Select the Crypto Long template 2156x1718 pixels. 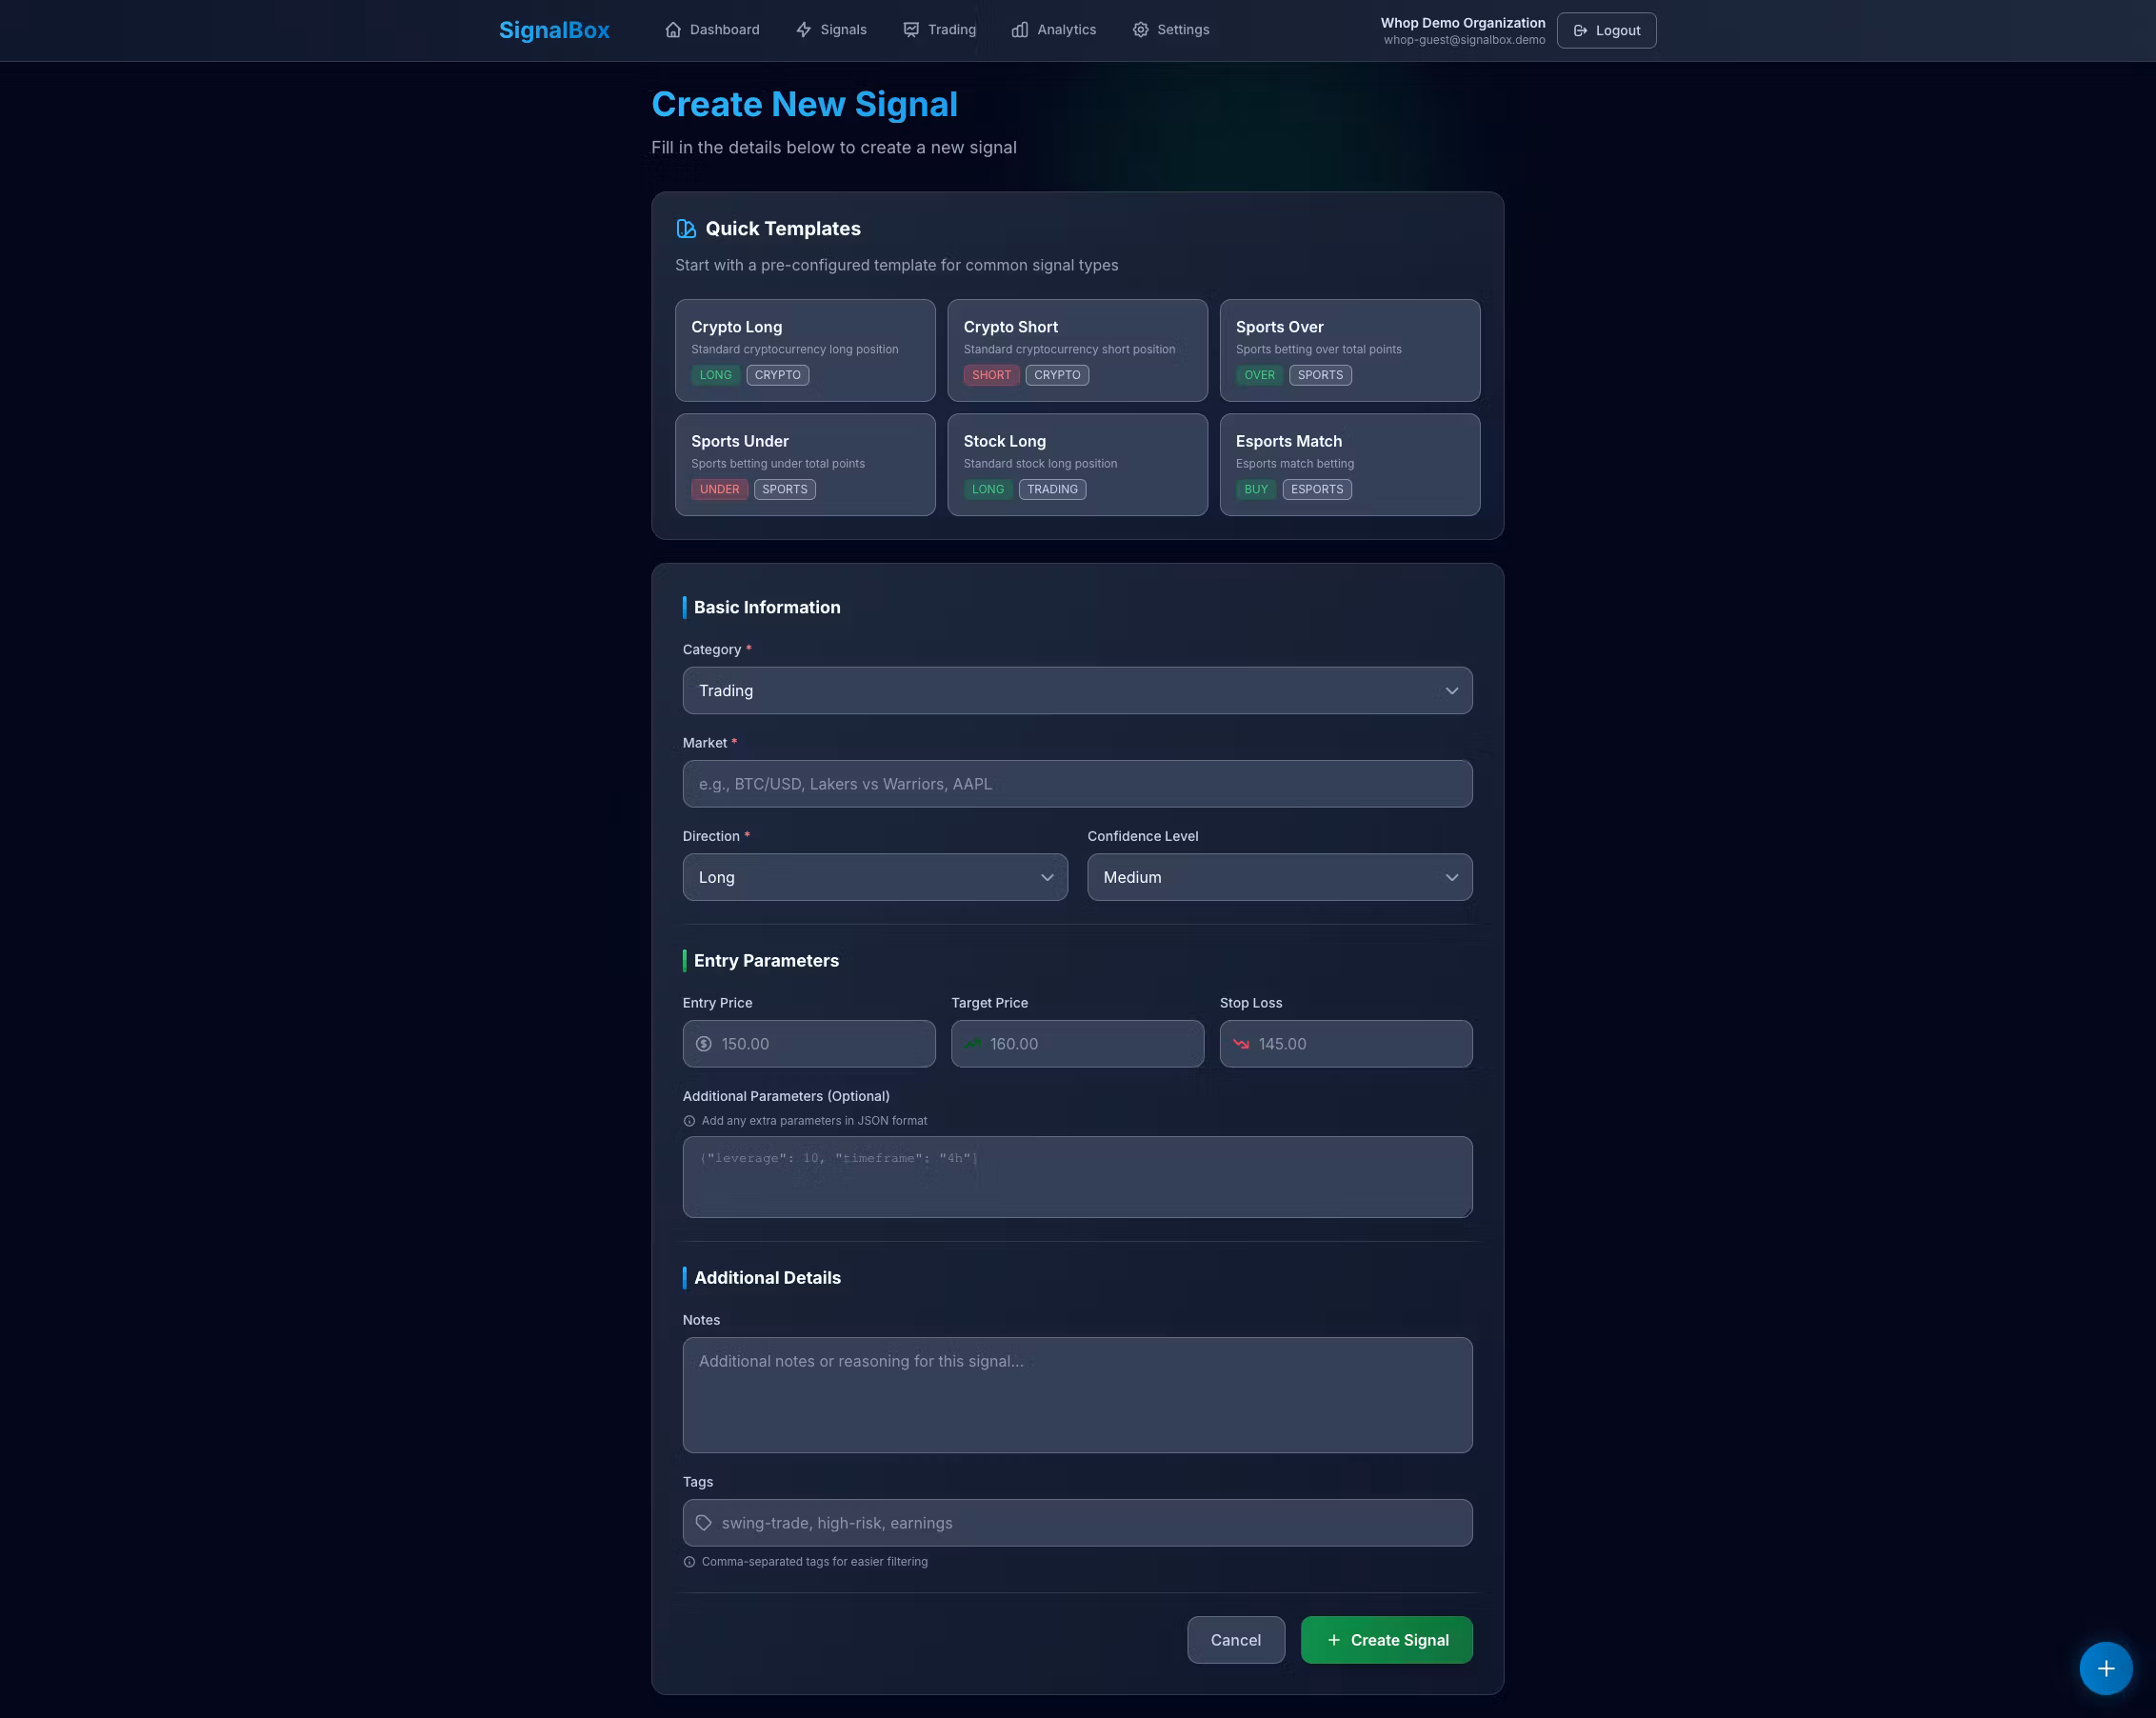point(805,350)
